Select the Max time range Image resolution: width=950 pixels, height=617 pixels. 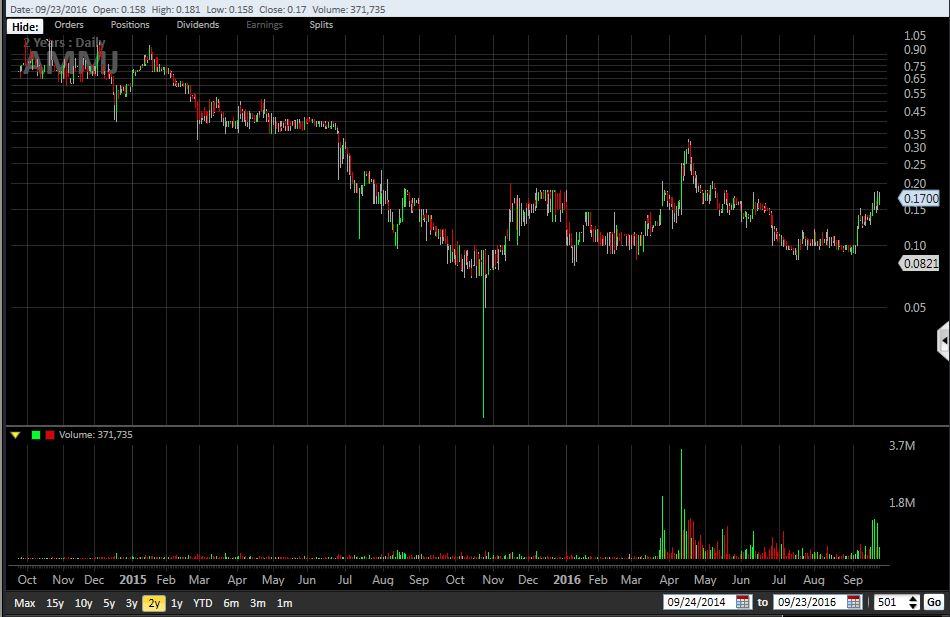25,603
